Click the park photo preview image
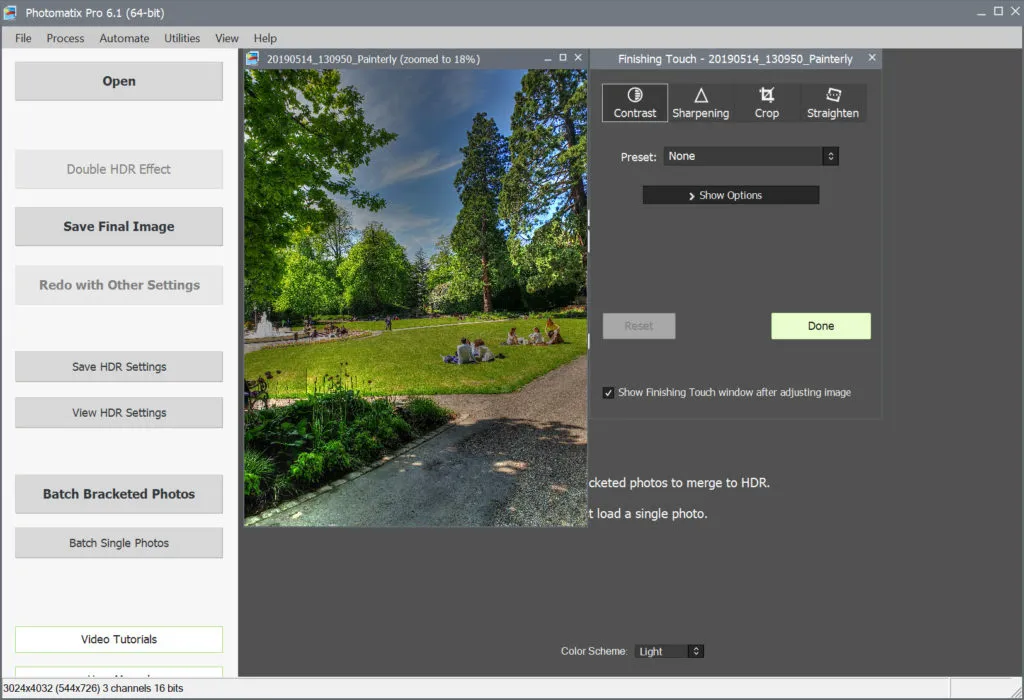 [x=416, y=298]
